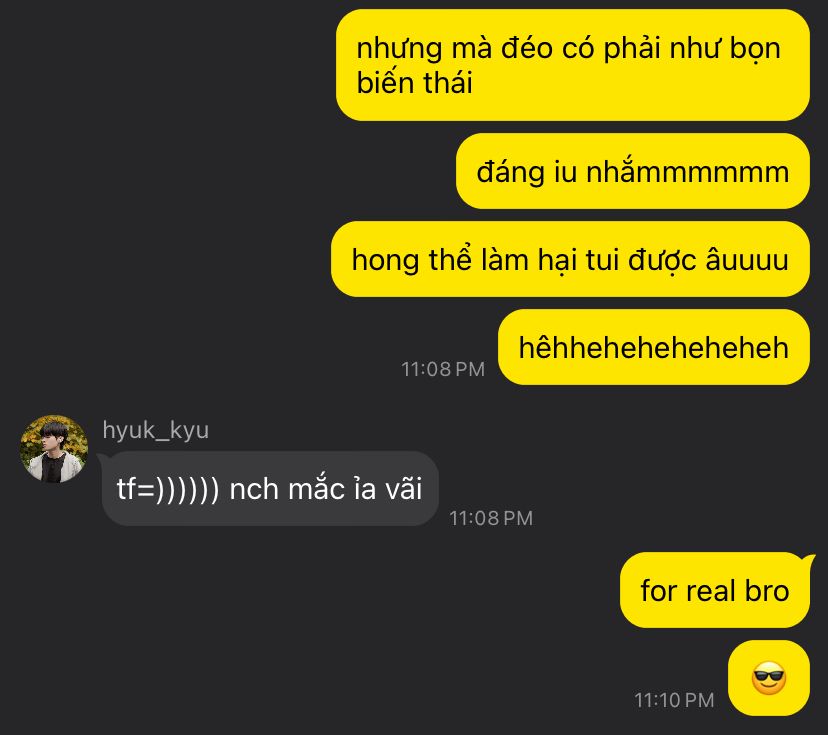Select the 'nhưng mà đéo có phải' message
828x735 pixels.
(x=573, y=65)
